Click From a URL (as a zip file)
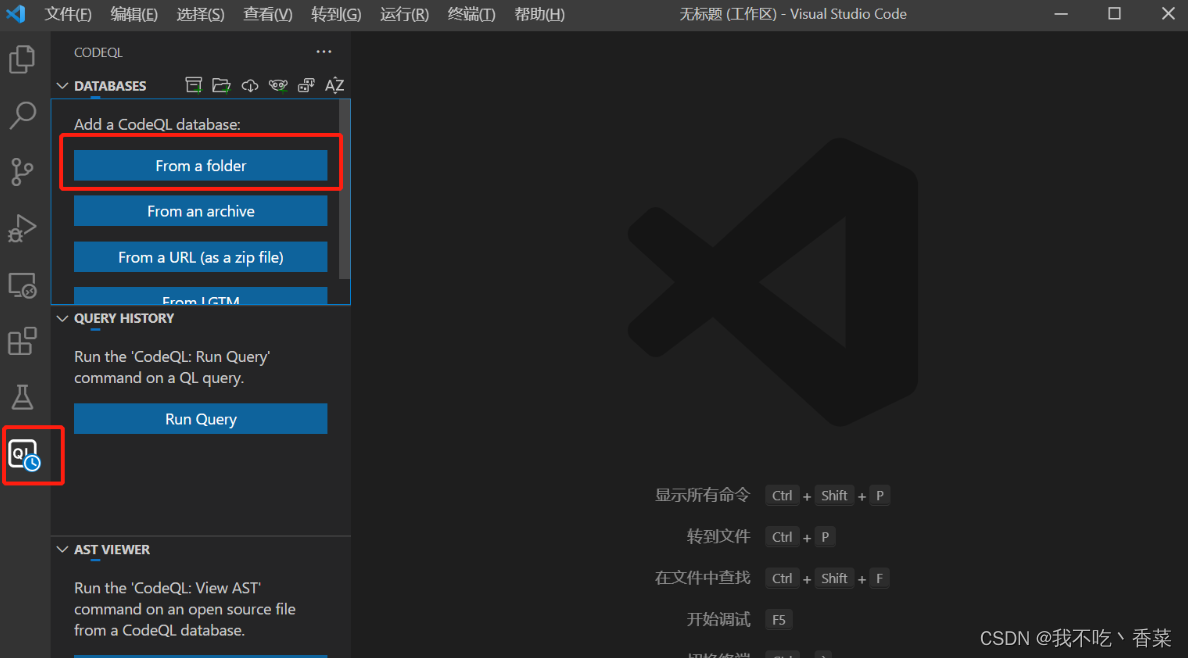The image size is (1188, 658). 201,257
